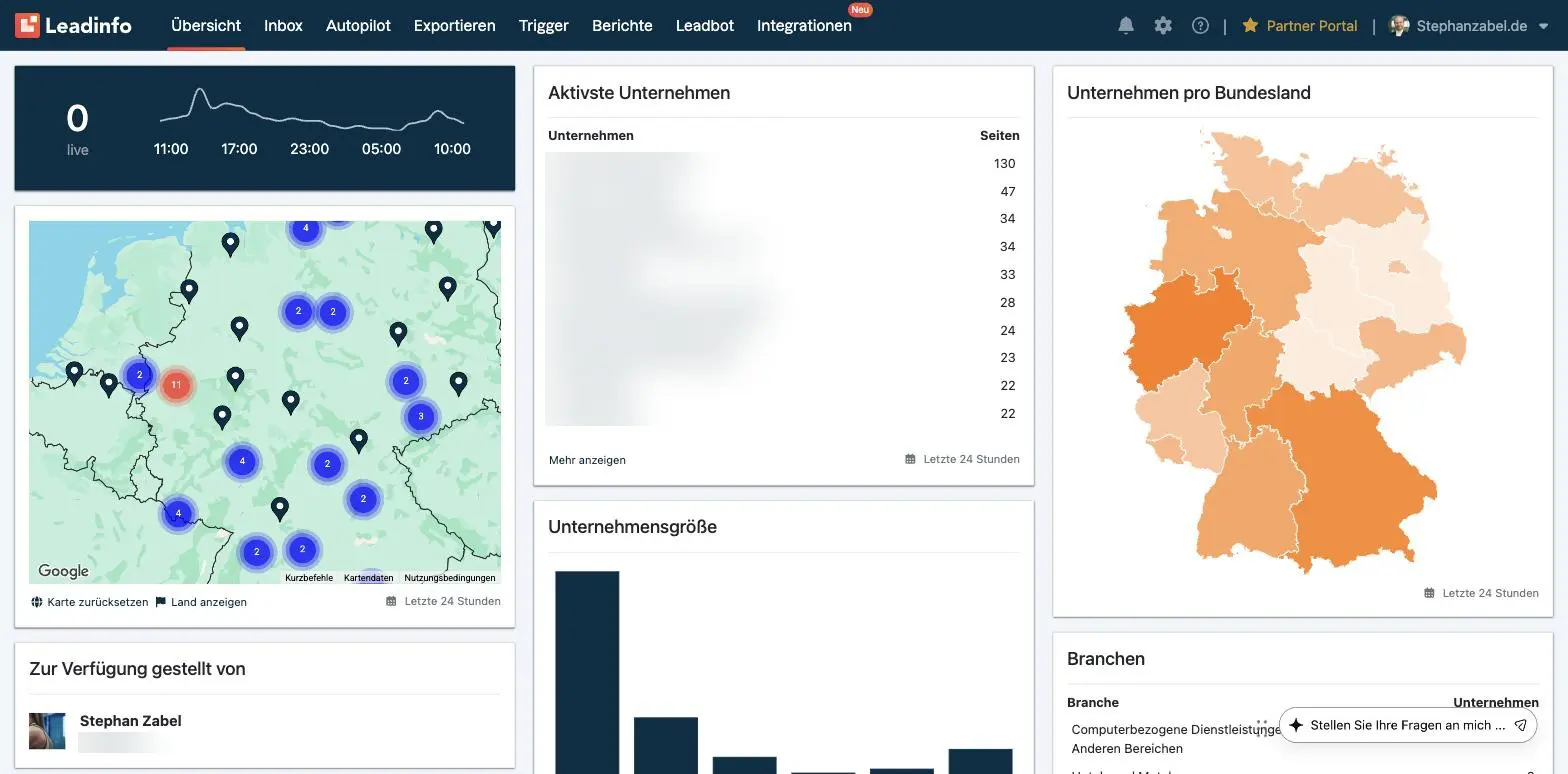Click the flag icon beside Land anzeigen

coord(161,602)
